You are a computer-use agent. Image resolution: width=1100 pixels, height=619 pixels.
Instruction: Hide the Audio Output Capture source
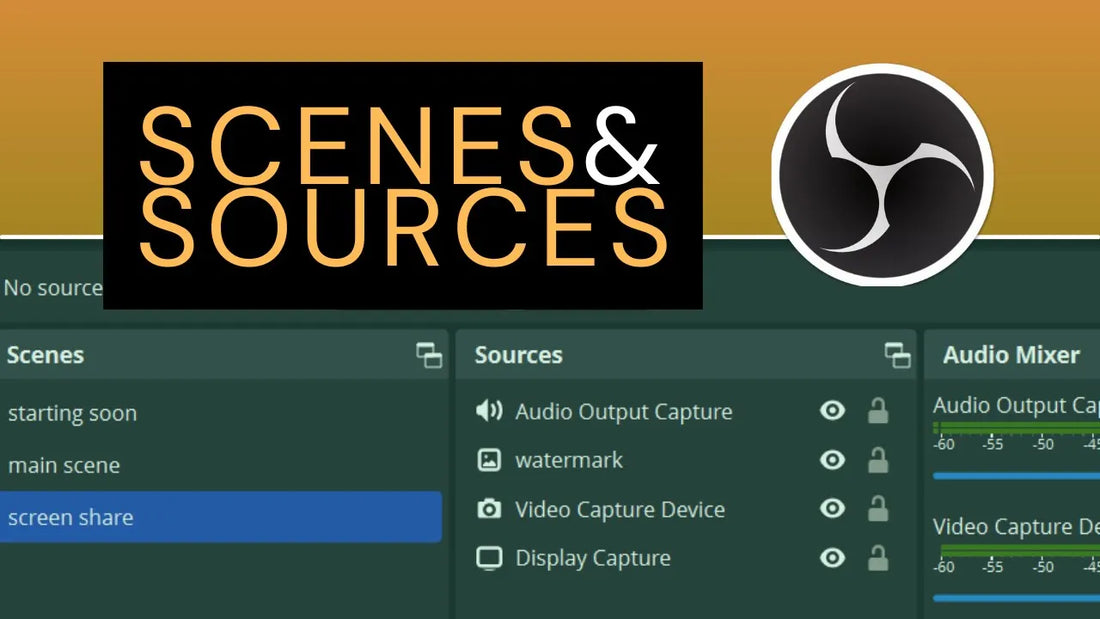[832, 411]
